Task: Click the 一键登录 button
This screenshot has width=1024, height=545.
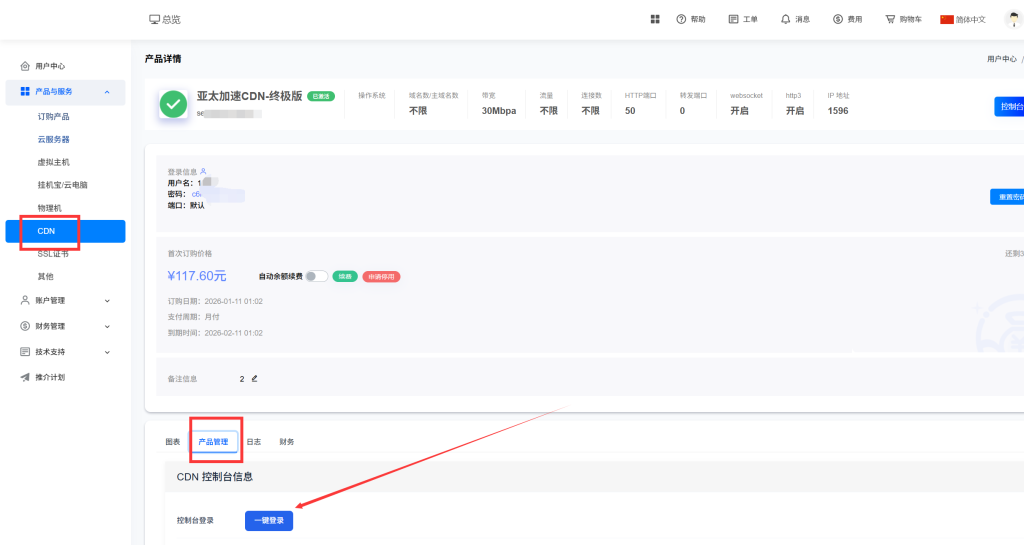Action: (x=269, y=520)
